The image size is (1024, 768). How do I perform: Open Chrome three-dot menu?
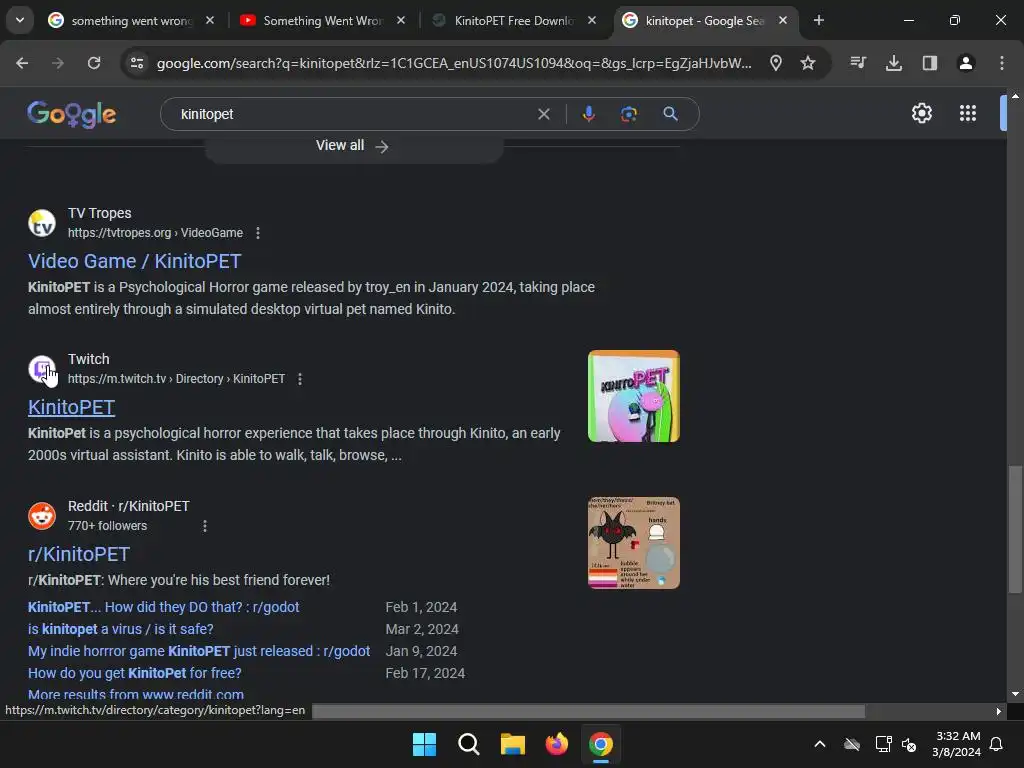[x=1002, y=63]
